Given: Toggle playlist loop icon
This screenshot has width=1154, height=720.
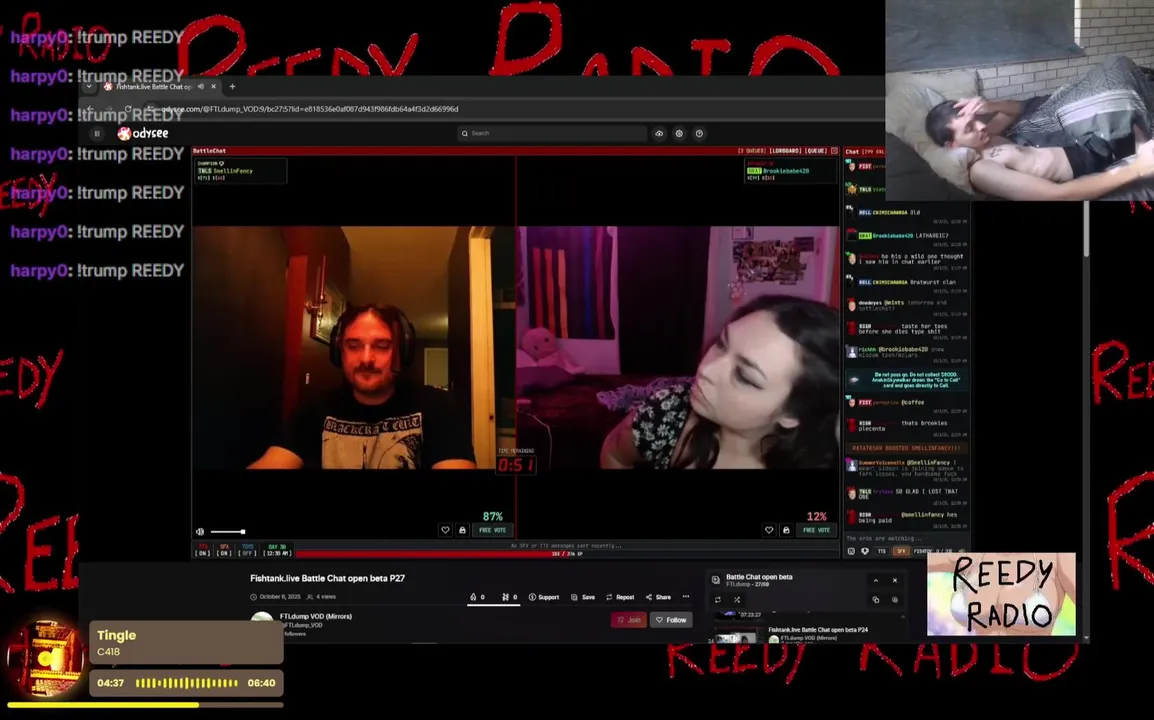Looking at the screenshot, I should click(718, 599).
